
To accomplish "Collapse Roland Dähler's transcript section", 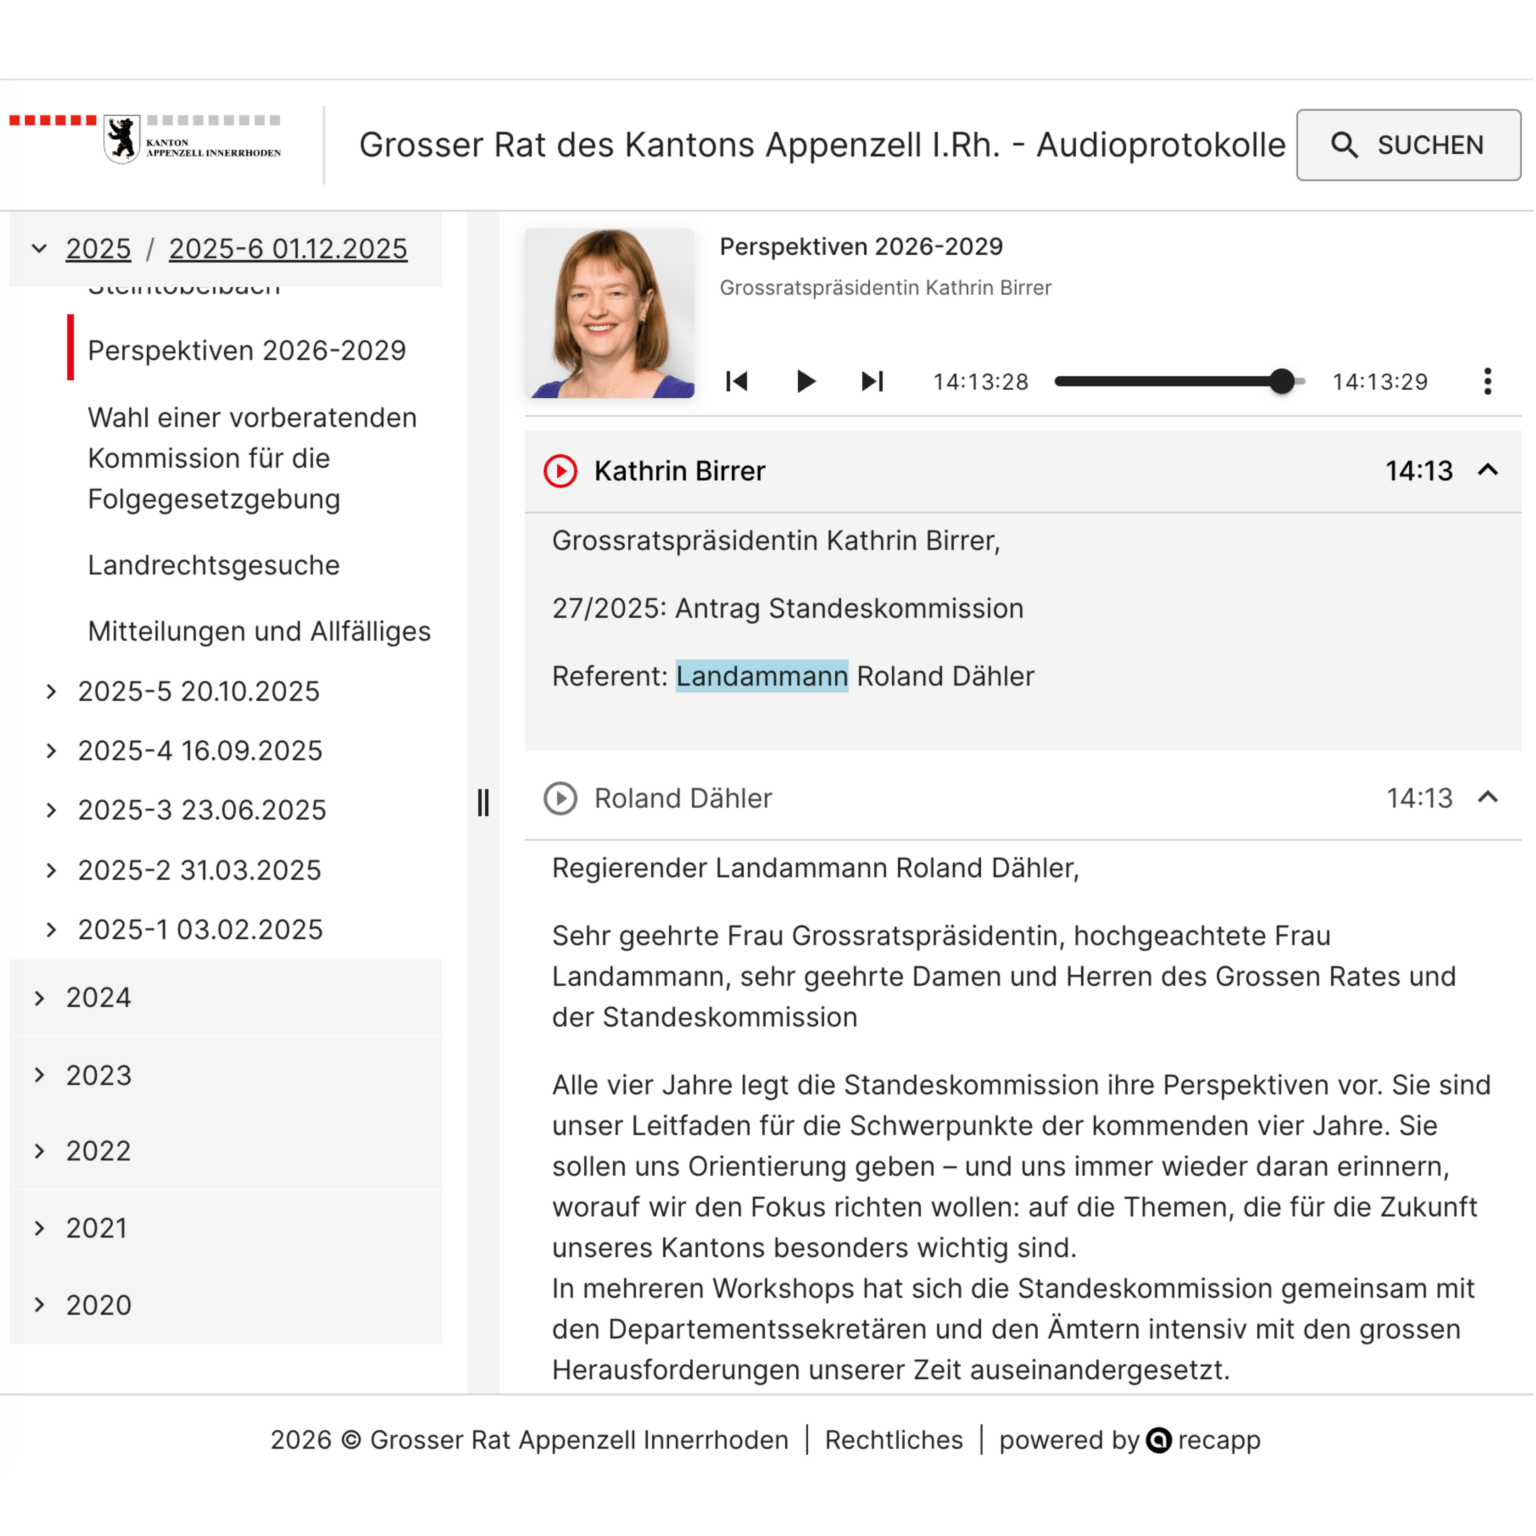I will pyautogui.click(x=1487, y=797).
